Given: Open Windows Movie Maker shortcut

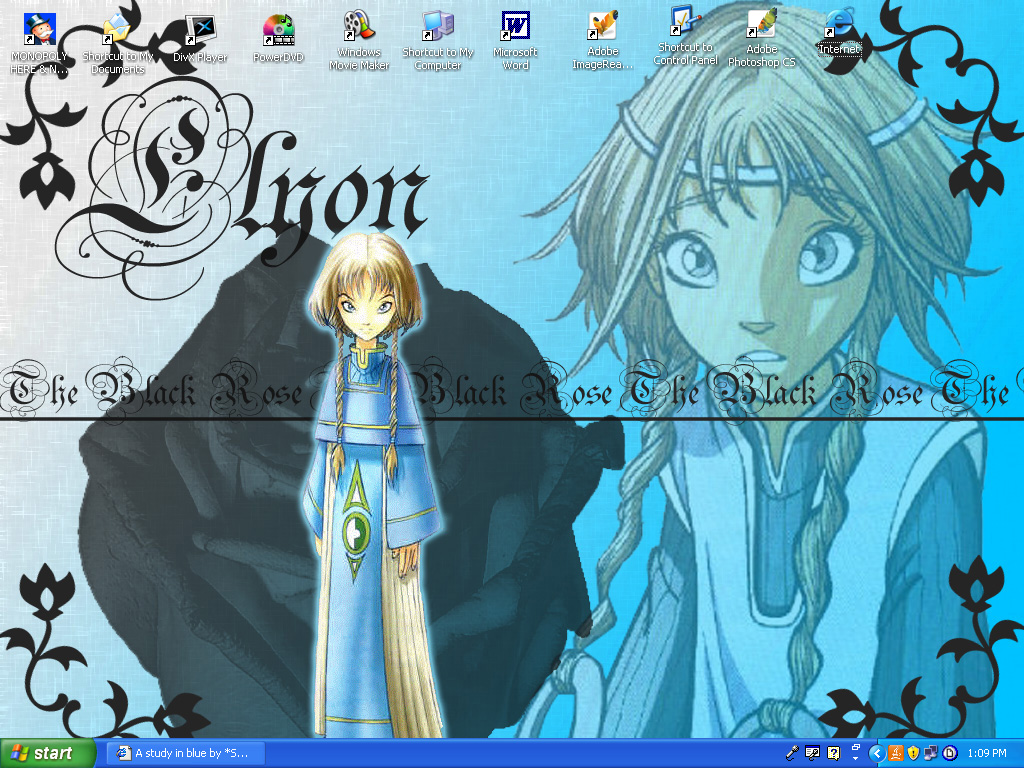Looking at the screenshot, I should pyautogui.click(x=359, y=40).
